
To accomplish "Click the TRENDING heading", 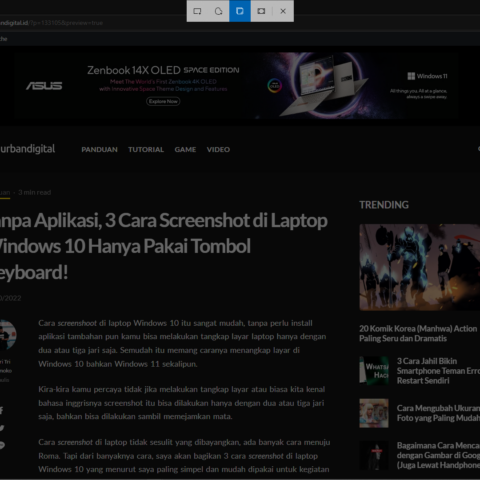I will [x=384, y=205].
